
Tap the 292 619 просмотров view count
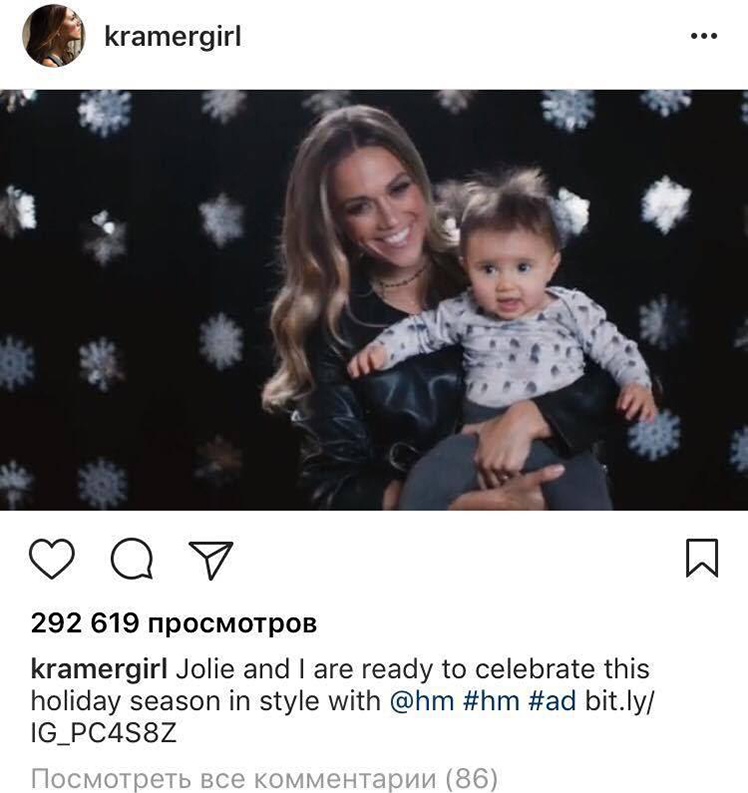(x=174, y=623)
